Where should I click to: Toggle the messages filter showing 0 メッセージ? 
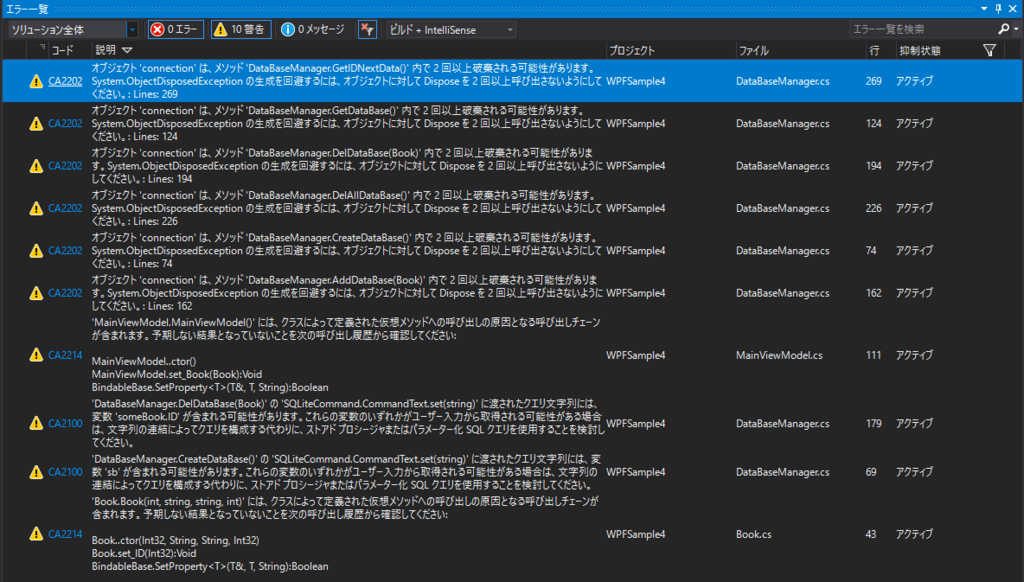click(310, 29)
